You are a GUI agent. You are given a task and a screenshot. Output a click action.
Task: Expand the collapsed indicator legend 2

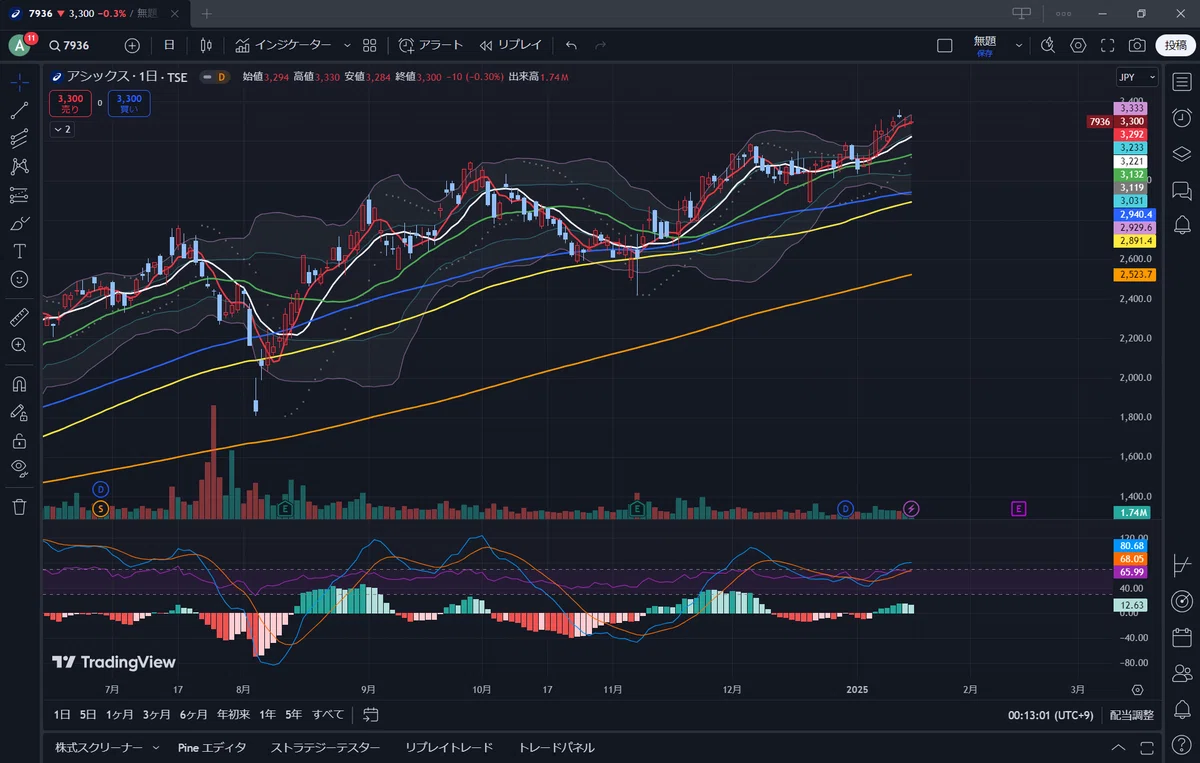tap(62, 129)
